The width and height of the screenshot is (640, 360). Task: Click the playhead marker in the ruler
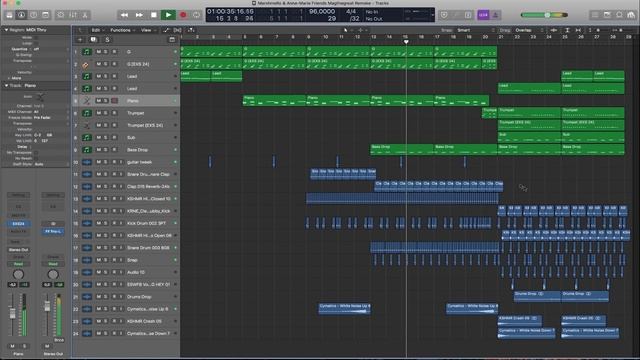click(406, 42)
